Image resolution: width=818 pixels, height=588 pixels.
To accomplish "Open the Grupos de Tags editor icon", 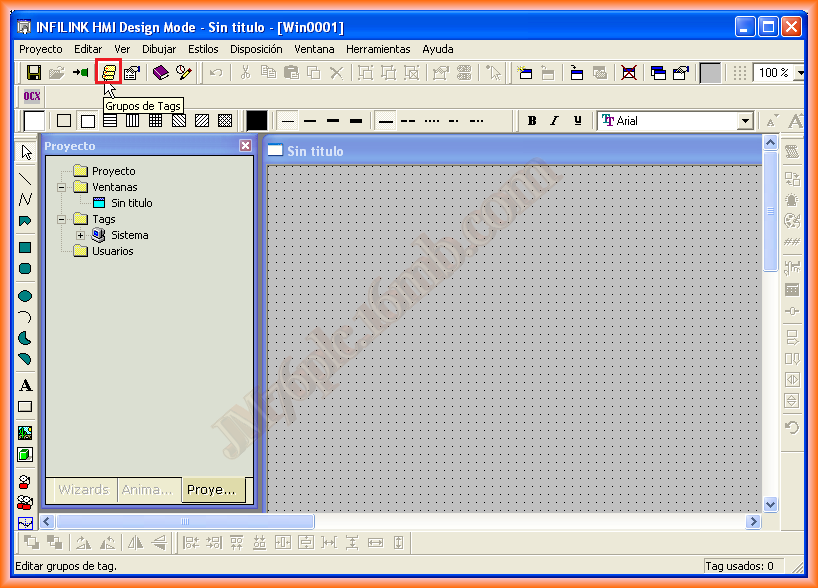I will point(108,72).
